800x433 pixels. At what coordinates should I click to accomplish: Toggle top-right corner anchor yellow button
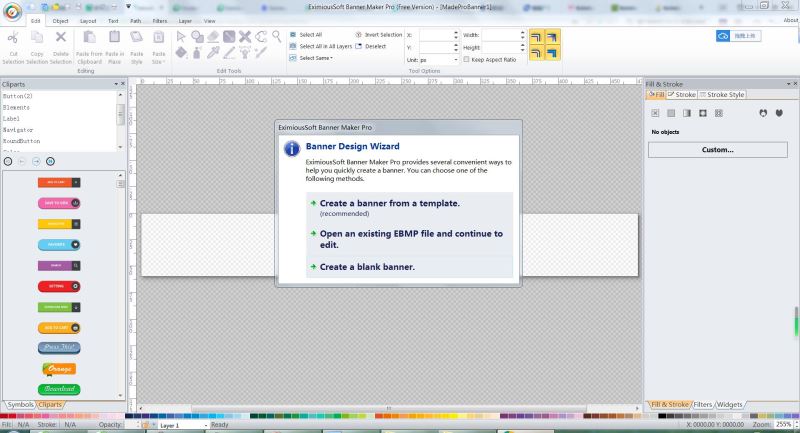point(553,37)
